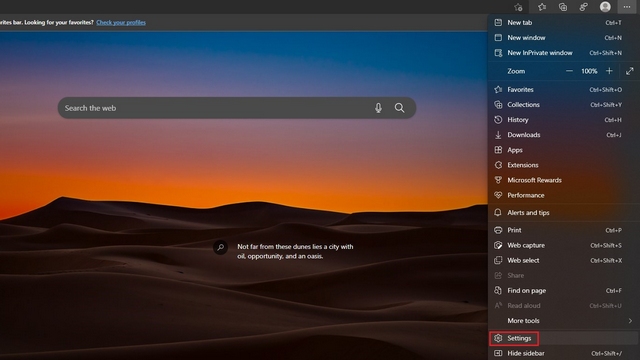Image resolution: width=640 pixels, height=360 pixels.
Task: Click the Hide sidebar icon in menu
Action: tap(498, 353)
